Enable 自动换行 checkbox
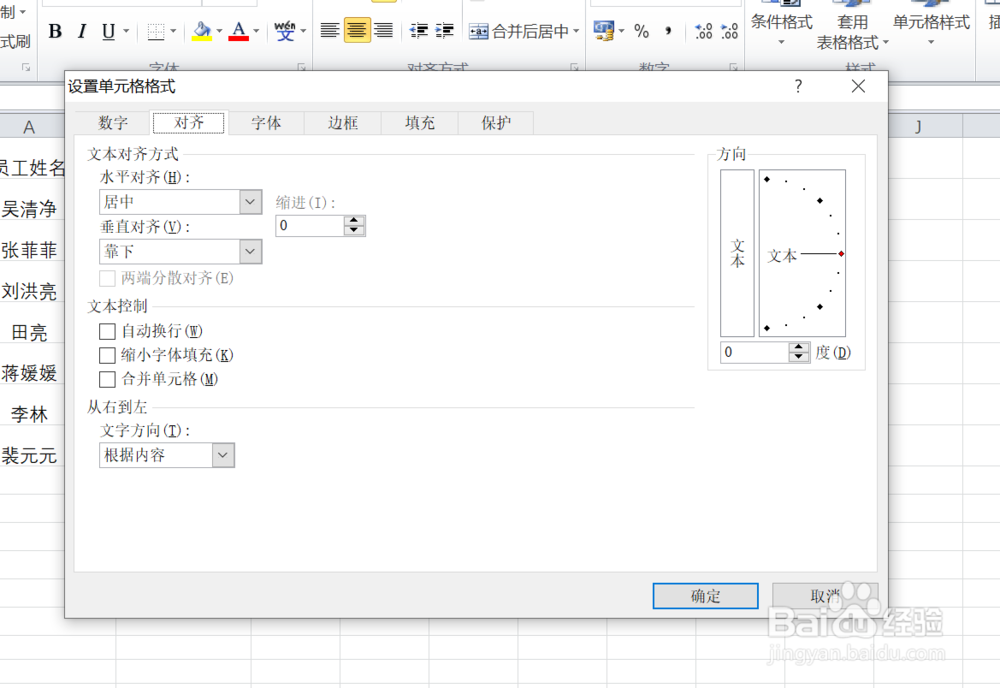Screen dimensions: 1000x688 click(107, 331)
